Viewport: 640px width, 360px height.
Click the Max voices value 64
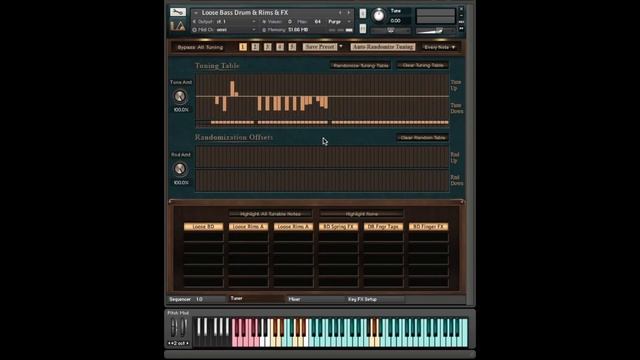(x=318, y=21)
